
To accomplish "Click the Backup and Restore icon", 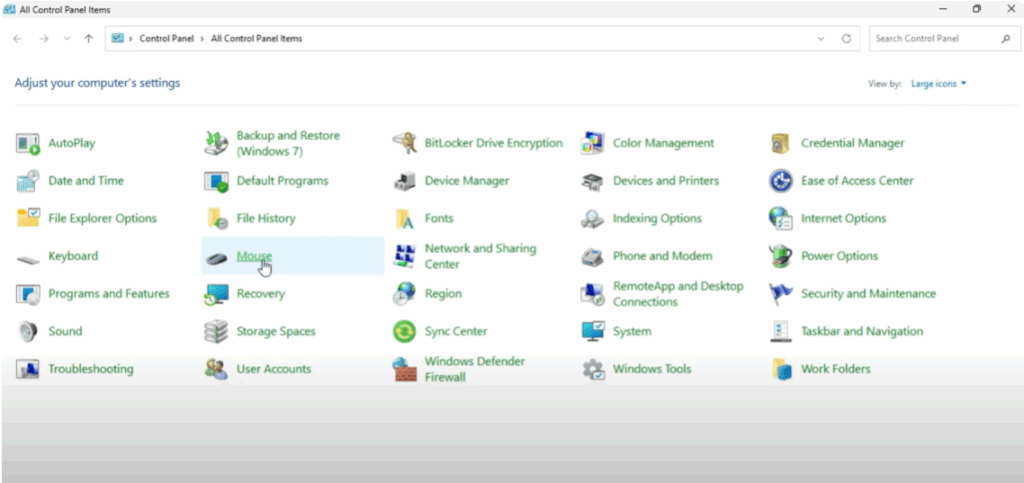I will [x=216, y=144].
